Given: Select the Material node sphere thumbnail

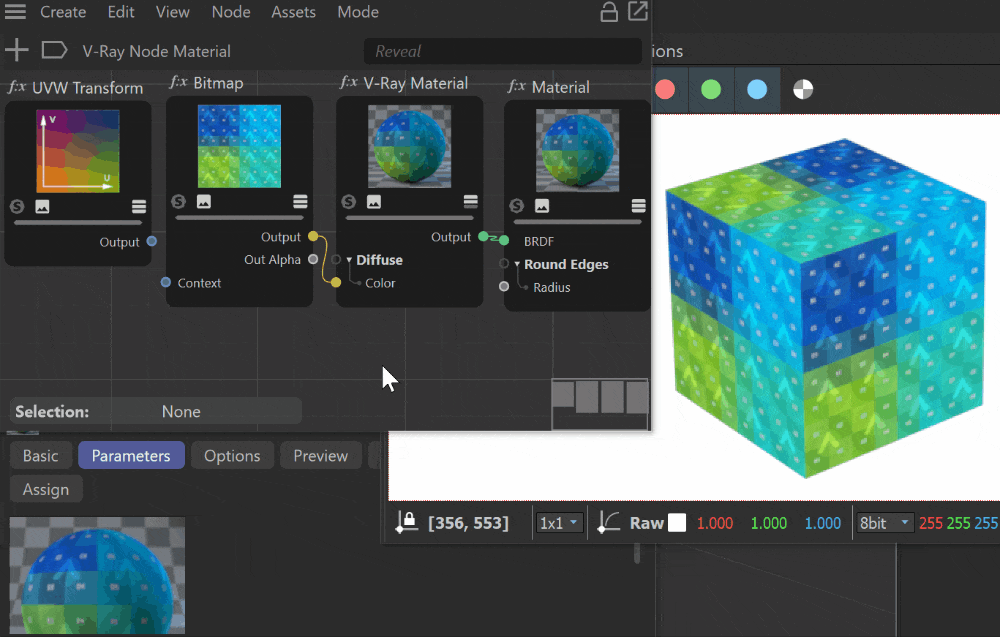Looking at the screenshot, I should 577,150.
